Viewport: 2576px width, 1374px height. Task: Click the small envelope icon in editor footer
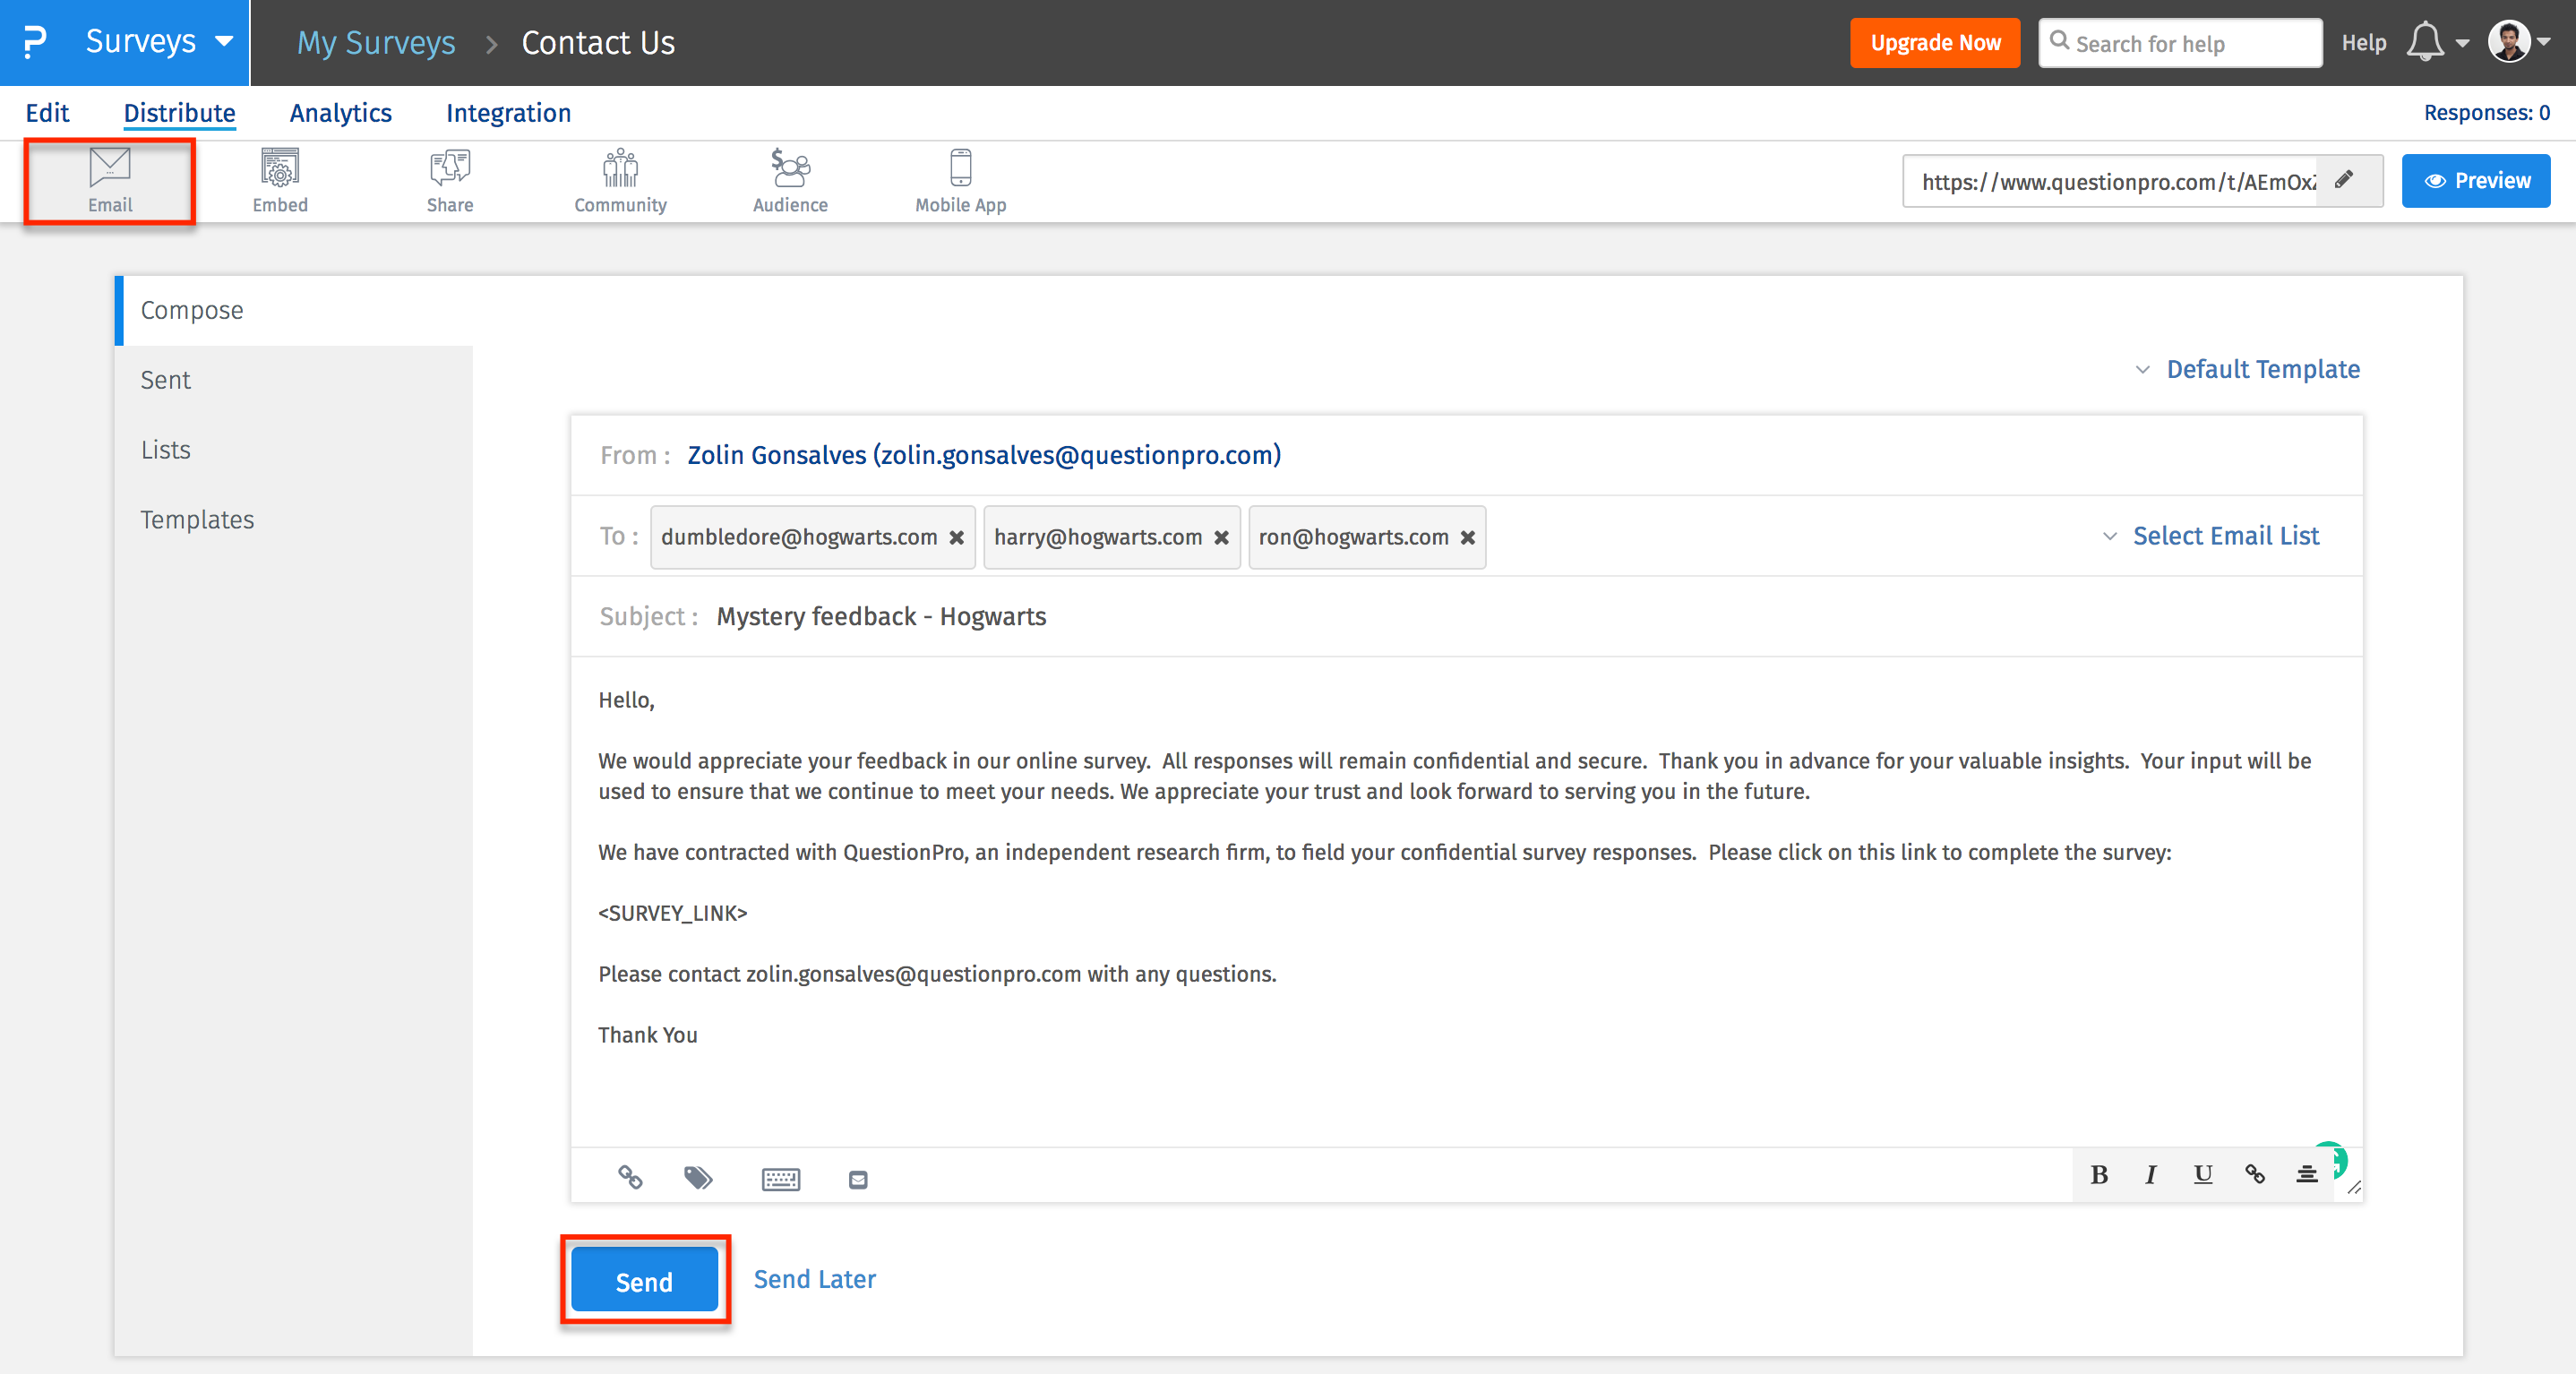pyautogui.click(x=858, y=1180)
